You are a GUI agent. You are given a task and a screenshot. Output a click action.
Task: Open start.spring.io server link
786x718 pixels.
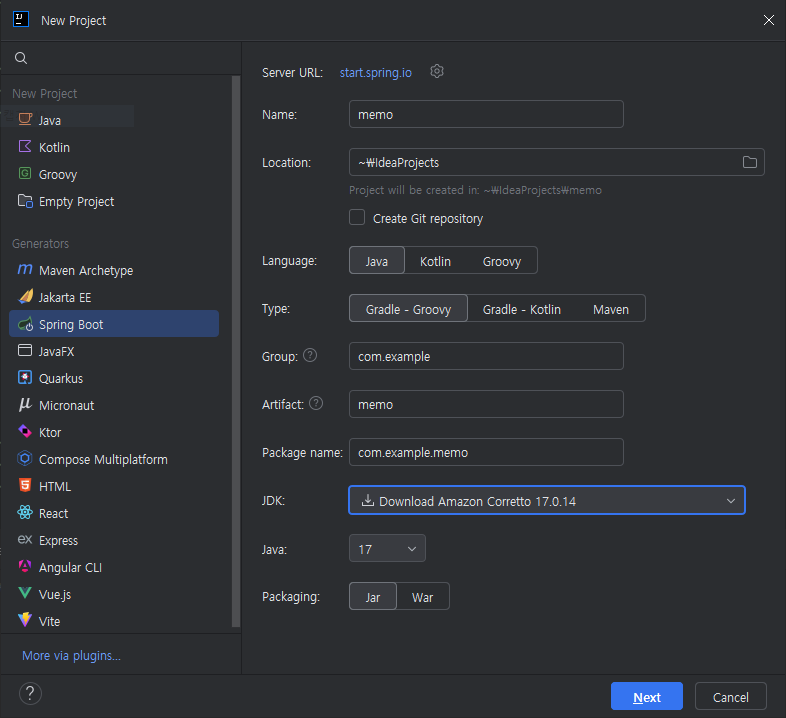[x=375, y=73]
